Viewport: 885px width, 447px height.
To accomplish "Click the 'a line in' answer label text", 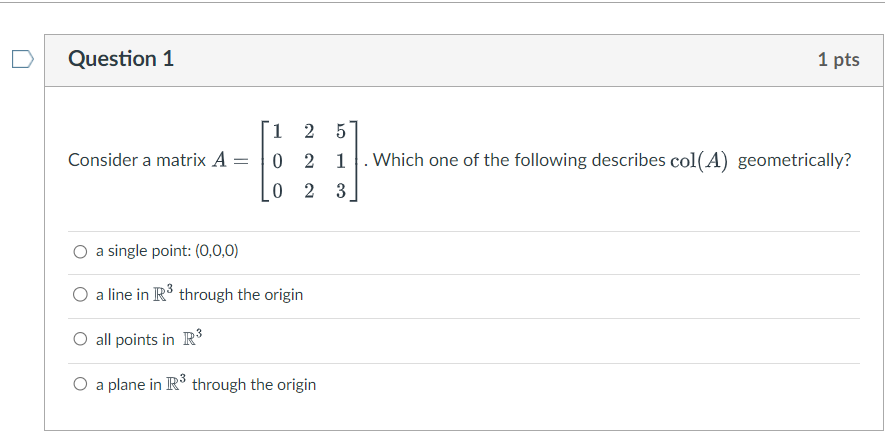I will [x=122, y=295].
